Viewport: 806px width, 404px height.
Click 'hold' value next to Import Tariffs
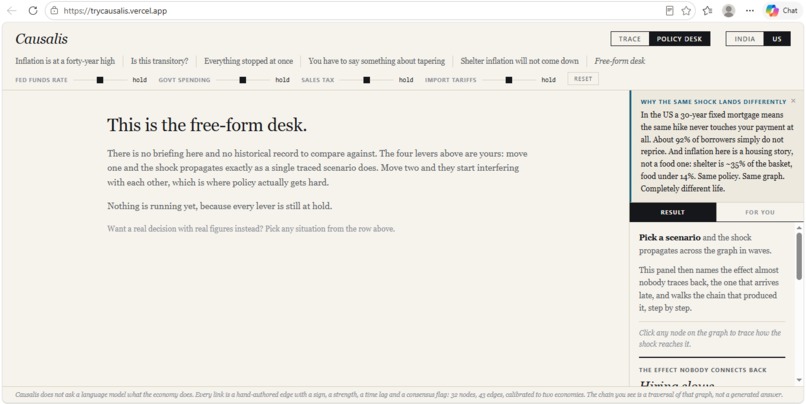pos(548,80)
